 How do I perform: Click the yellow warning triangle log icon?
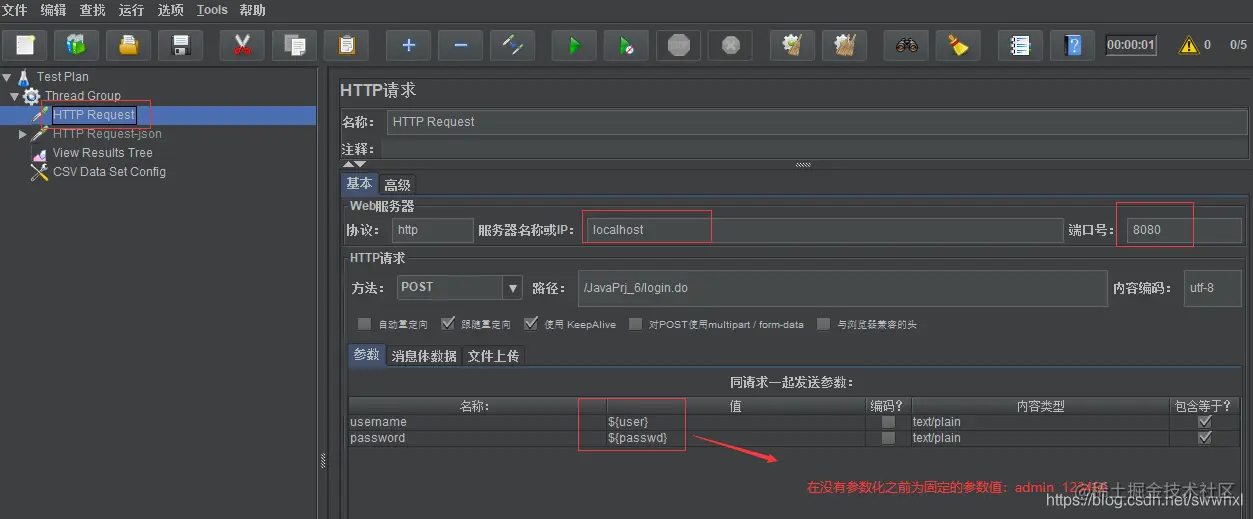click(1188, 45)
